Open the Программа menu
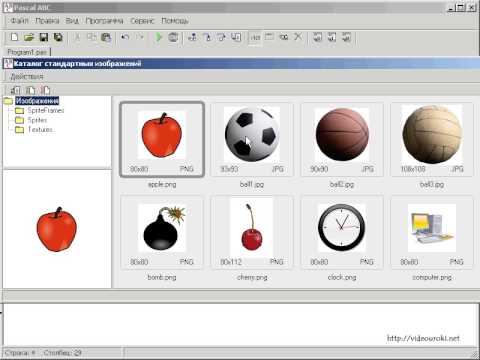 click(x=104, y=21)
